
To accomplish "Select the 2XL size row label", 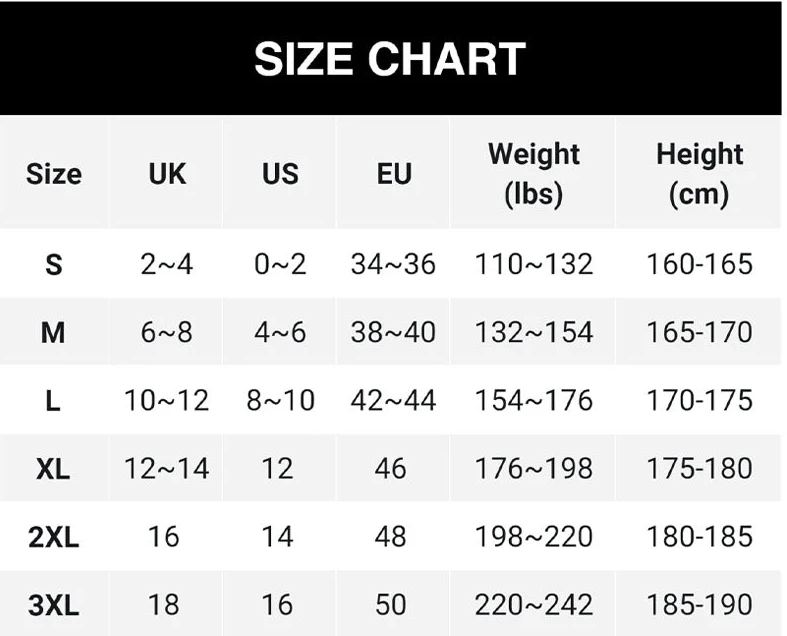I will click(53, 537).
